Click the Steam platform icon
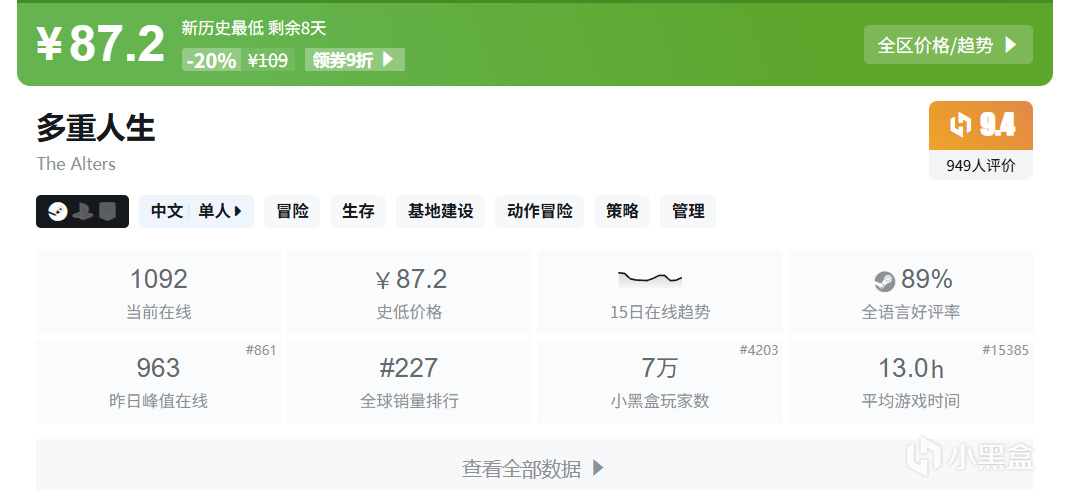 (x=58, y=212)
